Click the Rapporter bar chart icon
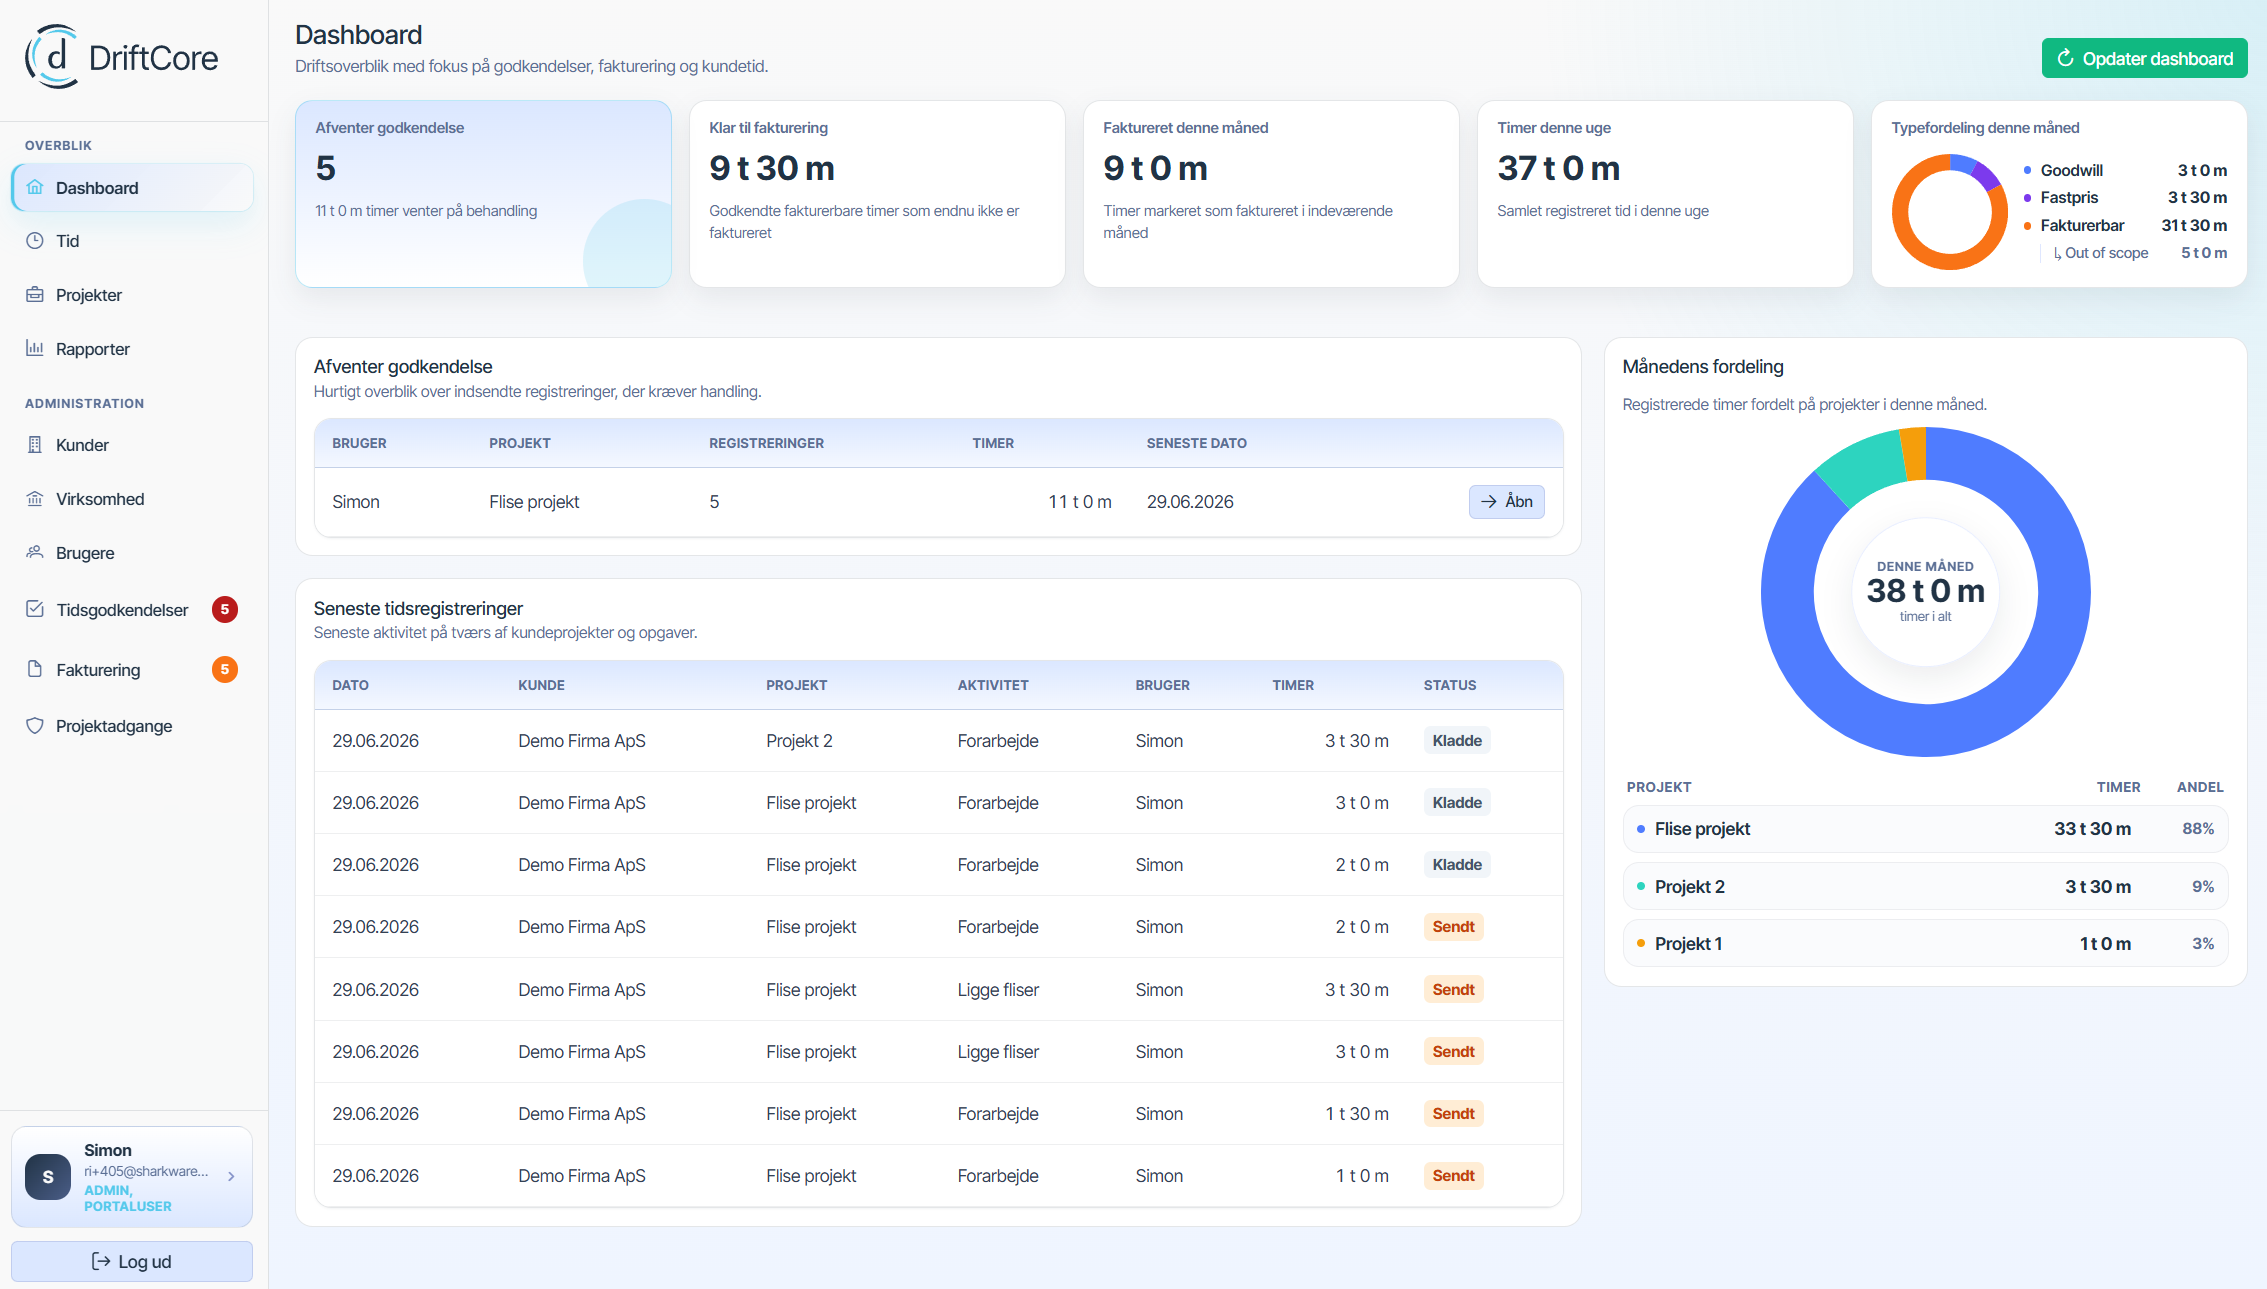The width and height of the screenshot is (2267, 1289). (x=35, y=348)
